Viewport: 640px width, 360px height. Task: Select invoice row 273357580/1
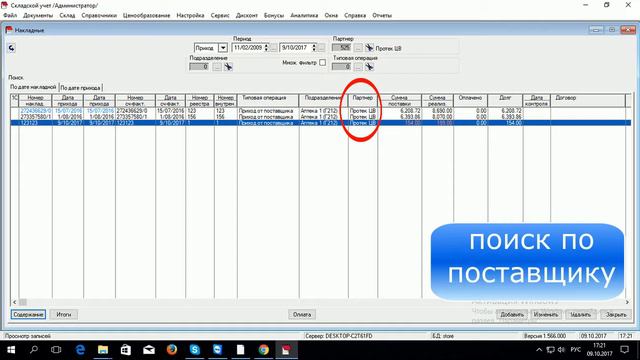pyautogui.click(x=320, y=117)
